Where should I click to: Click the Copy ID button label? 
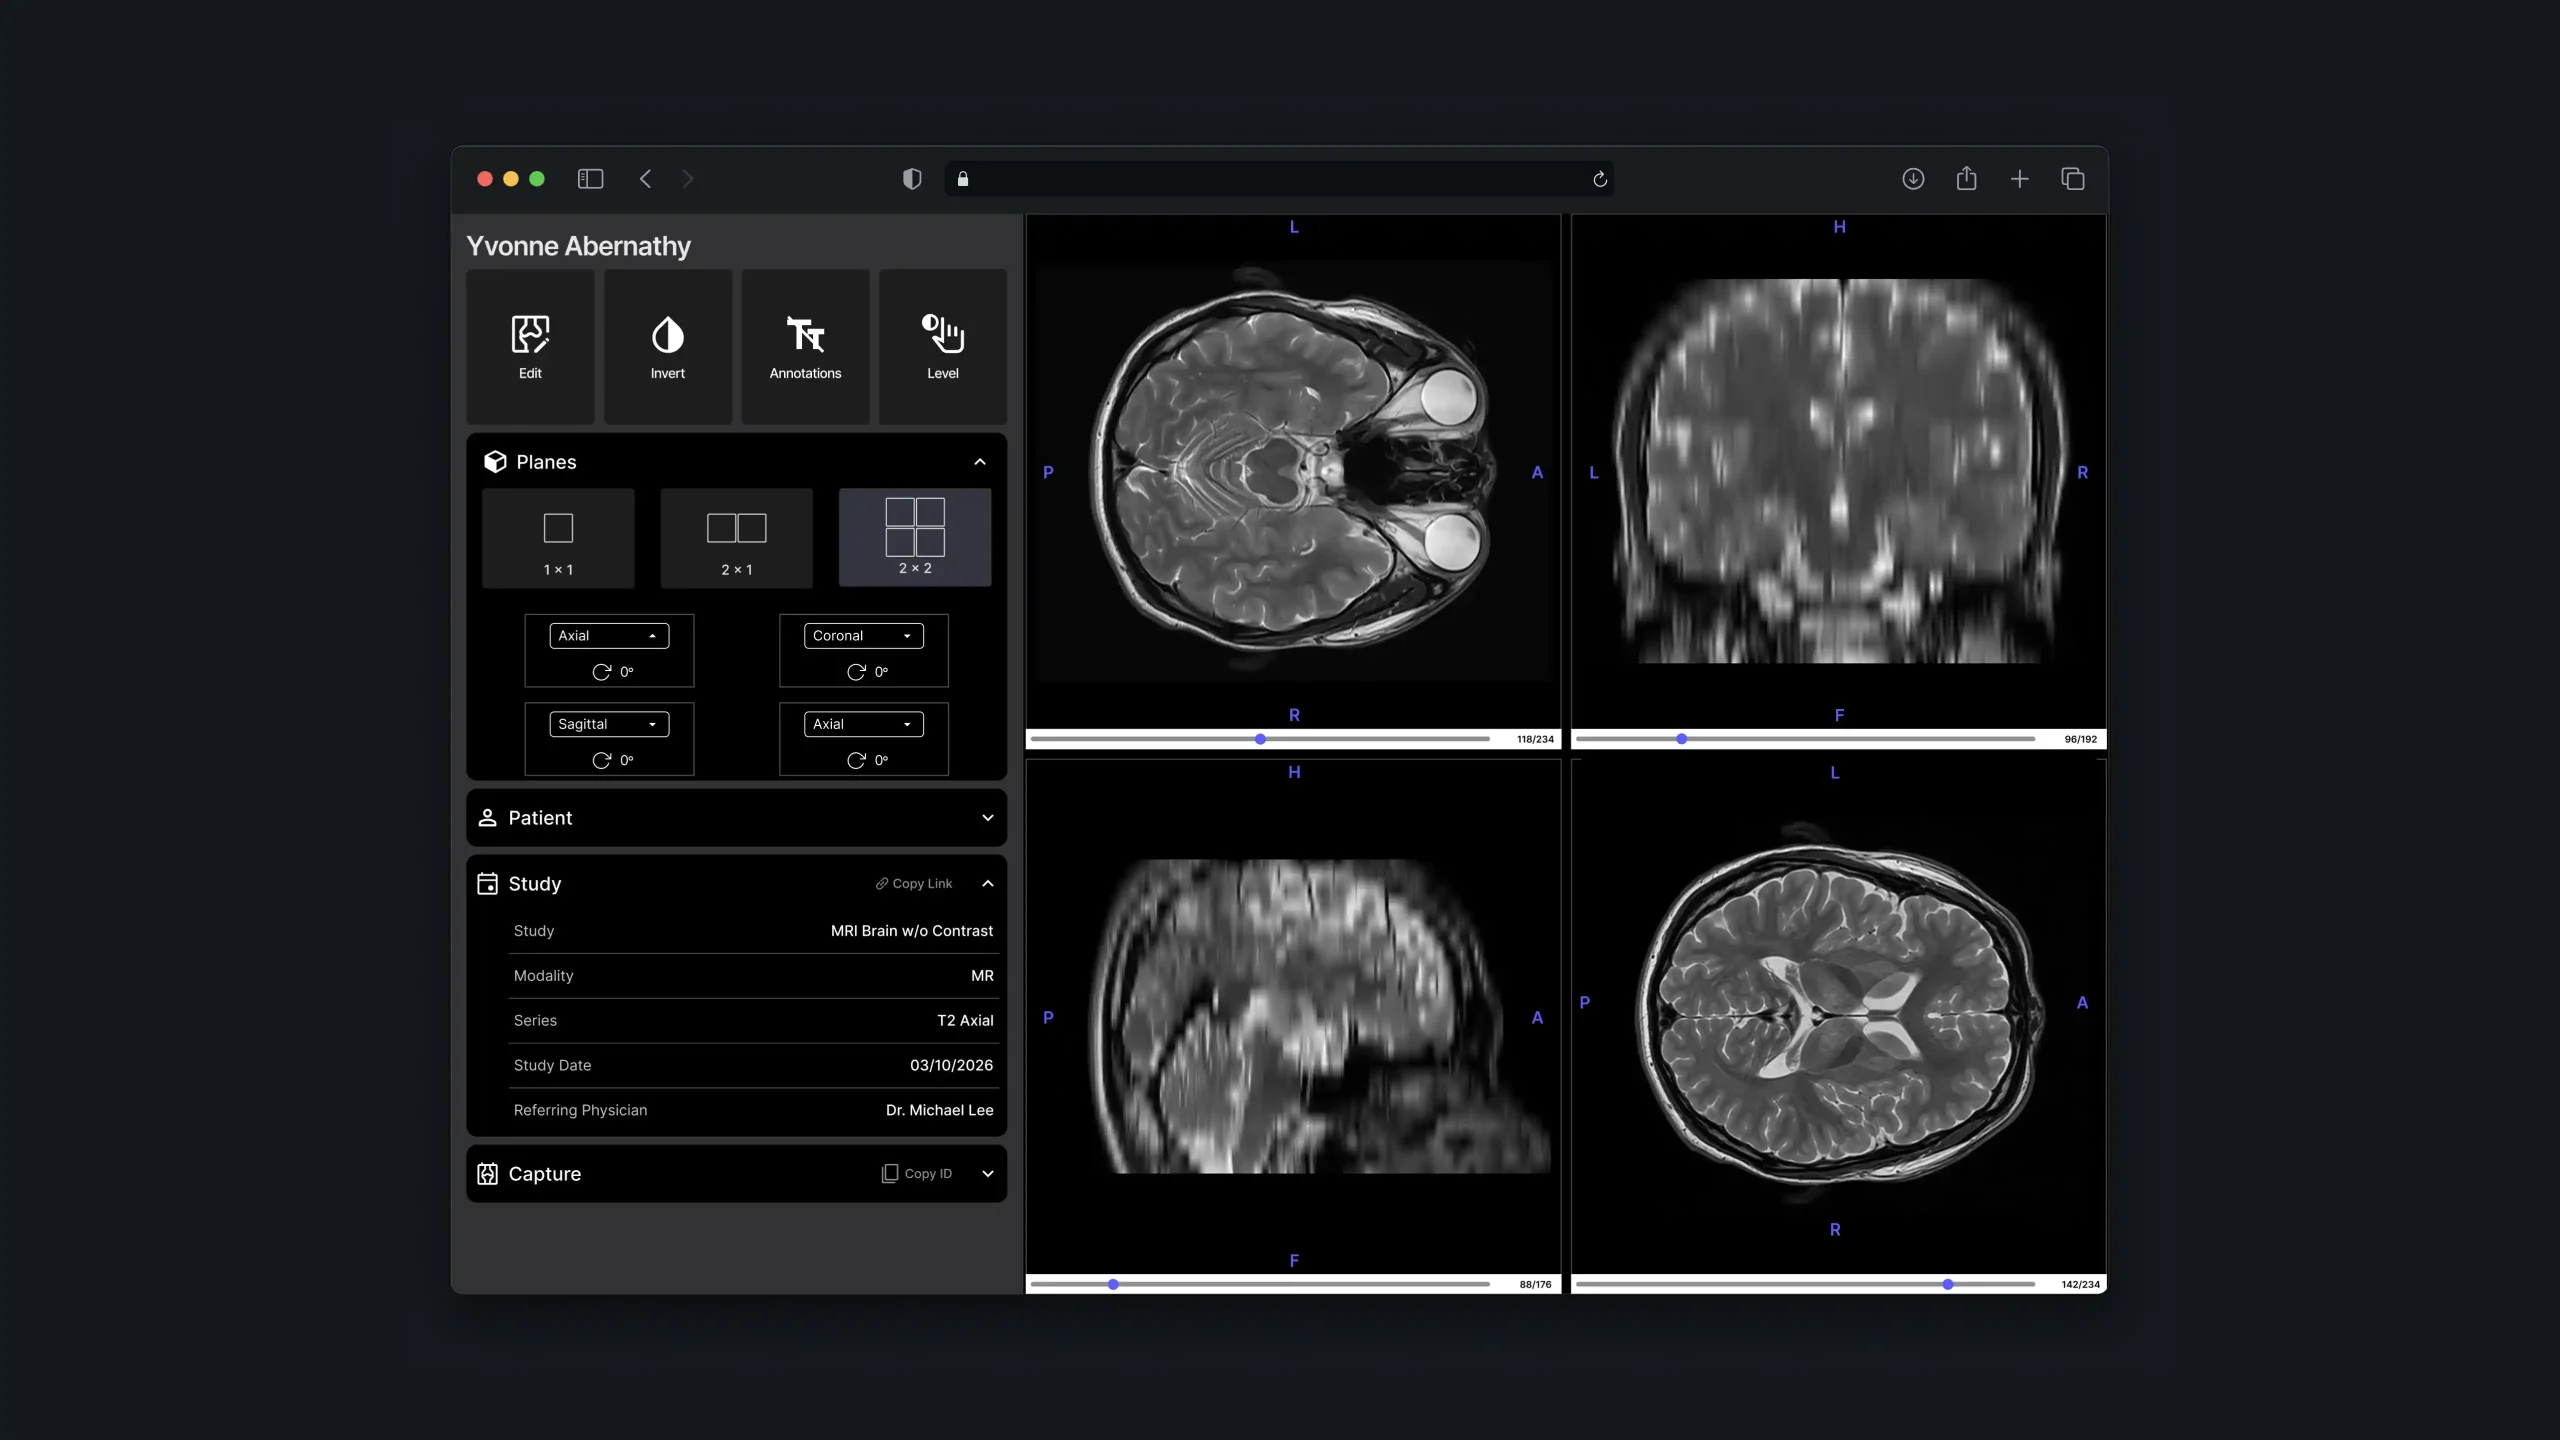(928, 1174)
